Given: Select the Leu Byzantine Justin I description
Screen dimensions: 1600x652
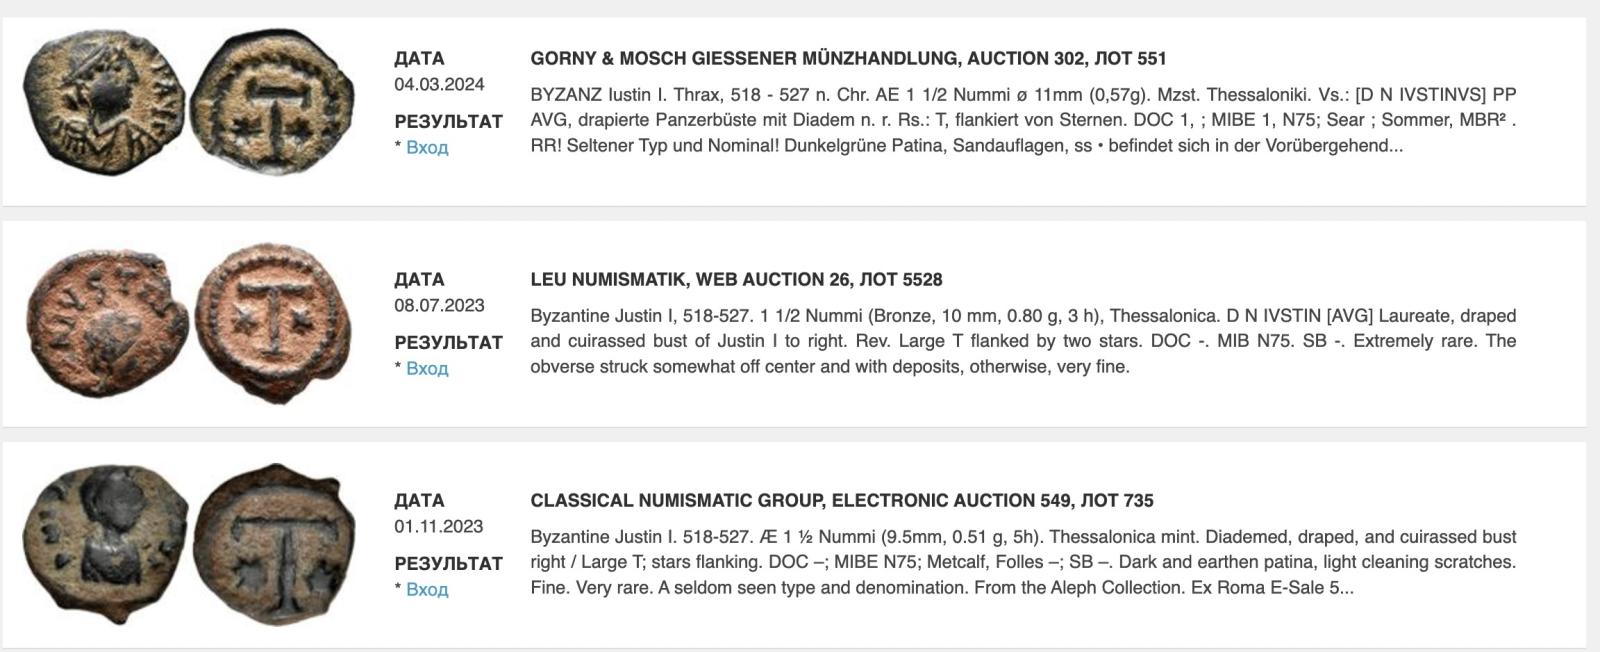Looking at the screenshot, I should tap(1023, 341).
